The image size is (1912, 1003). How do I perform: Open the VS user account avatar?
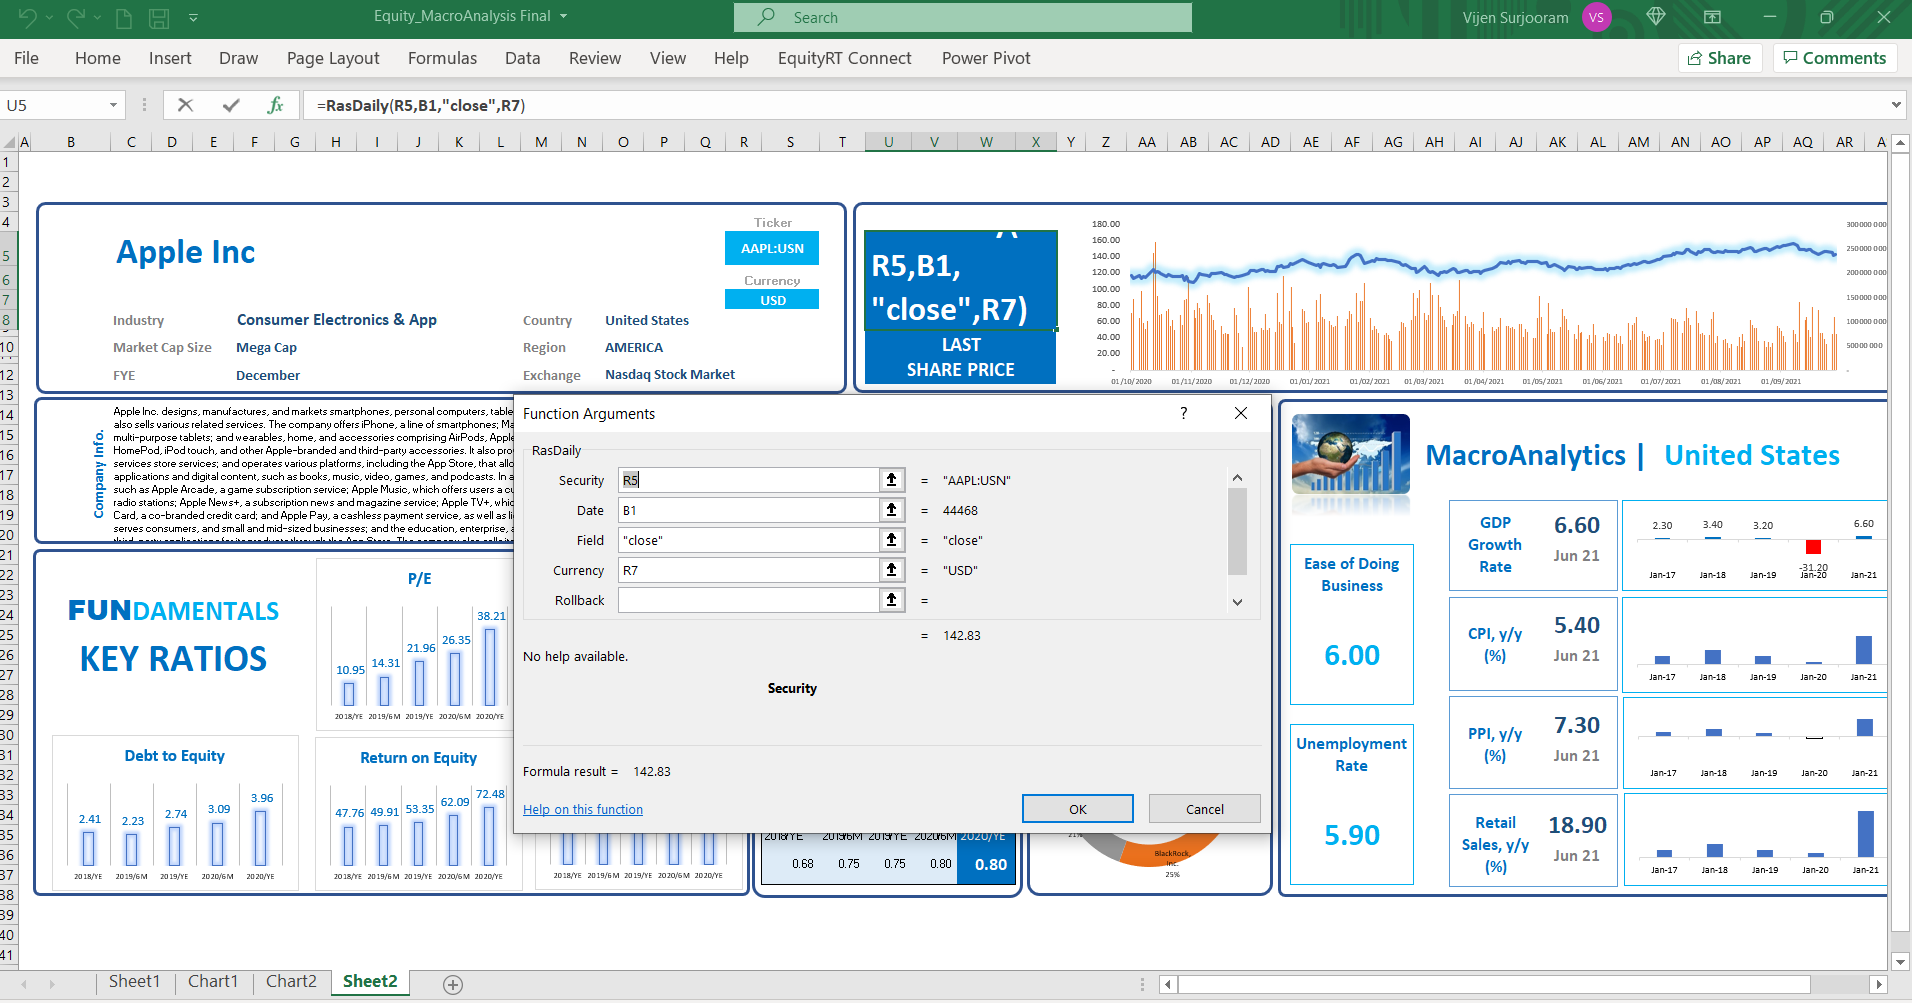tap(1597, 17)
